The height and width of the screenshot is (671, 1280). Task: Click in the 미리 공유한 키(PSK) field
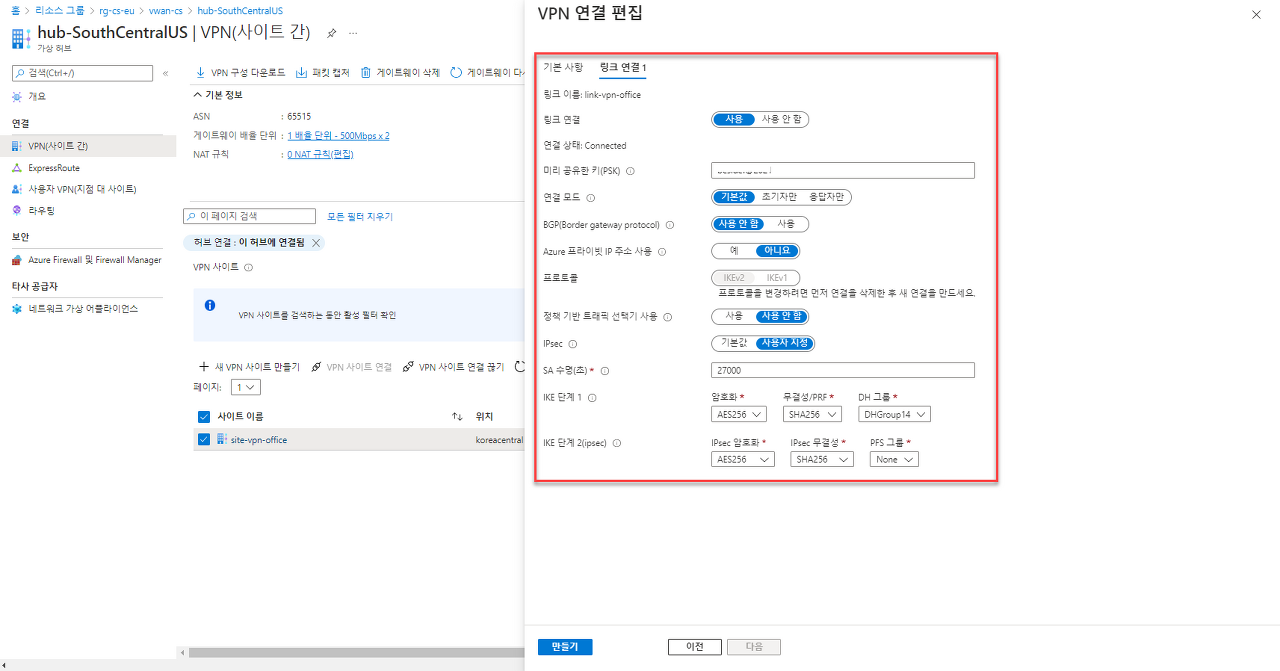point(843,170)
